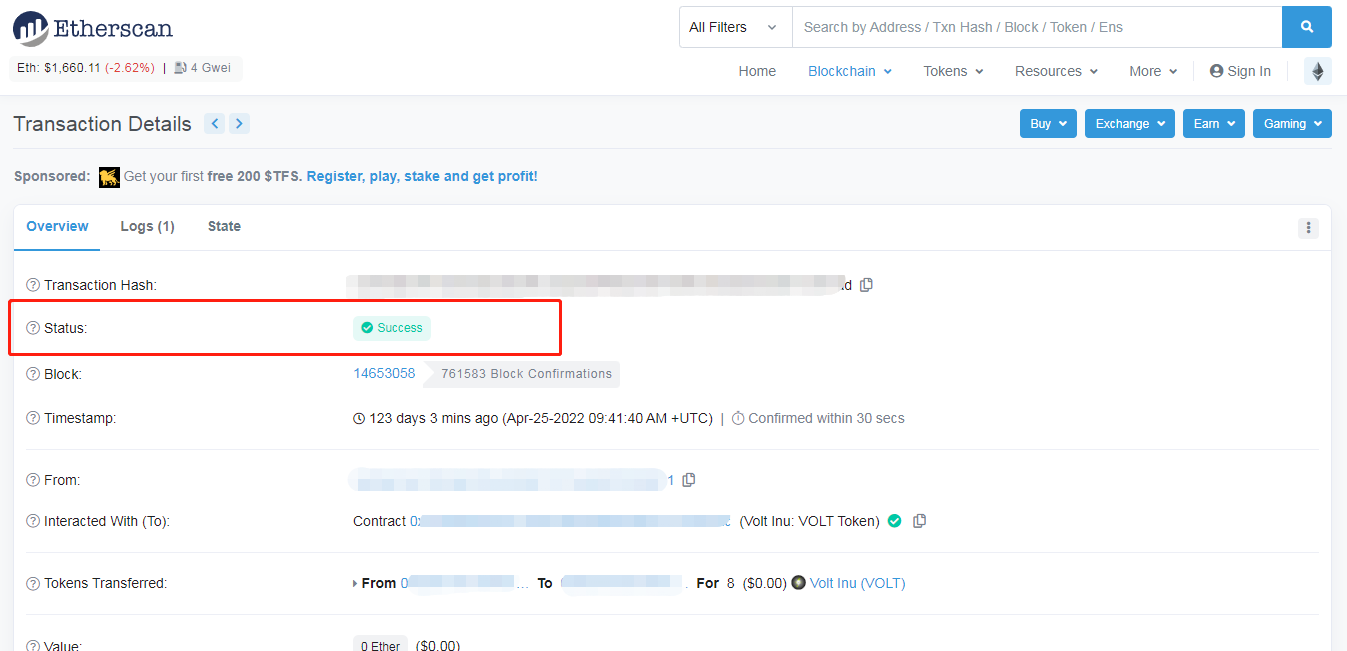The image size is (1347, 651).
Task: Click the search input field
Action: click(1036, 27)
